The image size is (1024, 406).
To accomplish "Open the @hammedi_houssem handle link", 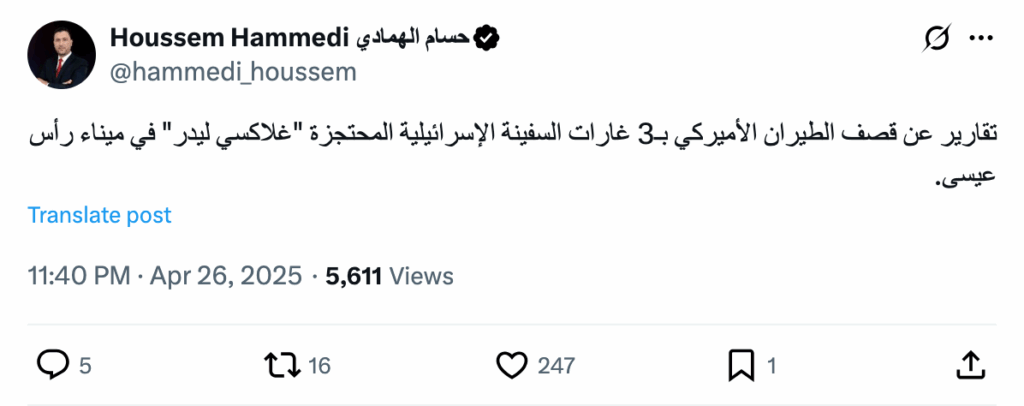I will (233, 73).
